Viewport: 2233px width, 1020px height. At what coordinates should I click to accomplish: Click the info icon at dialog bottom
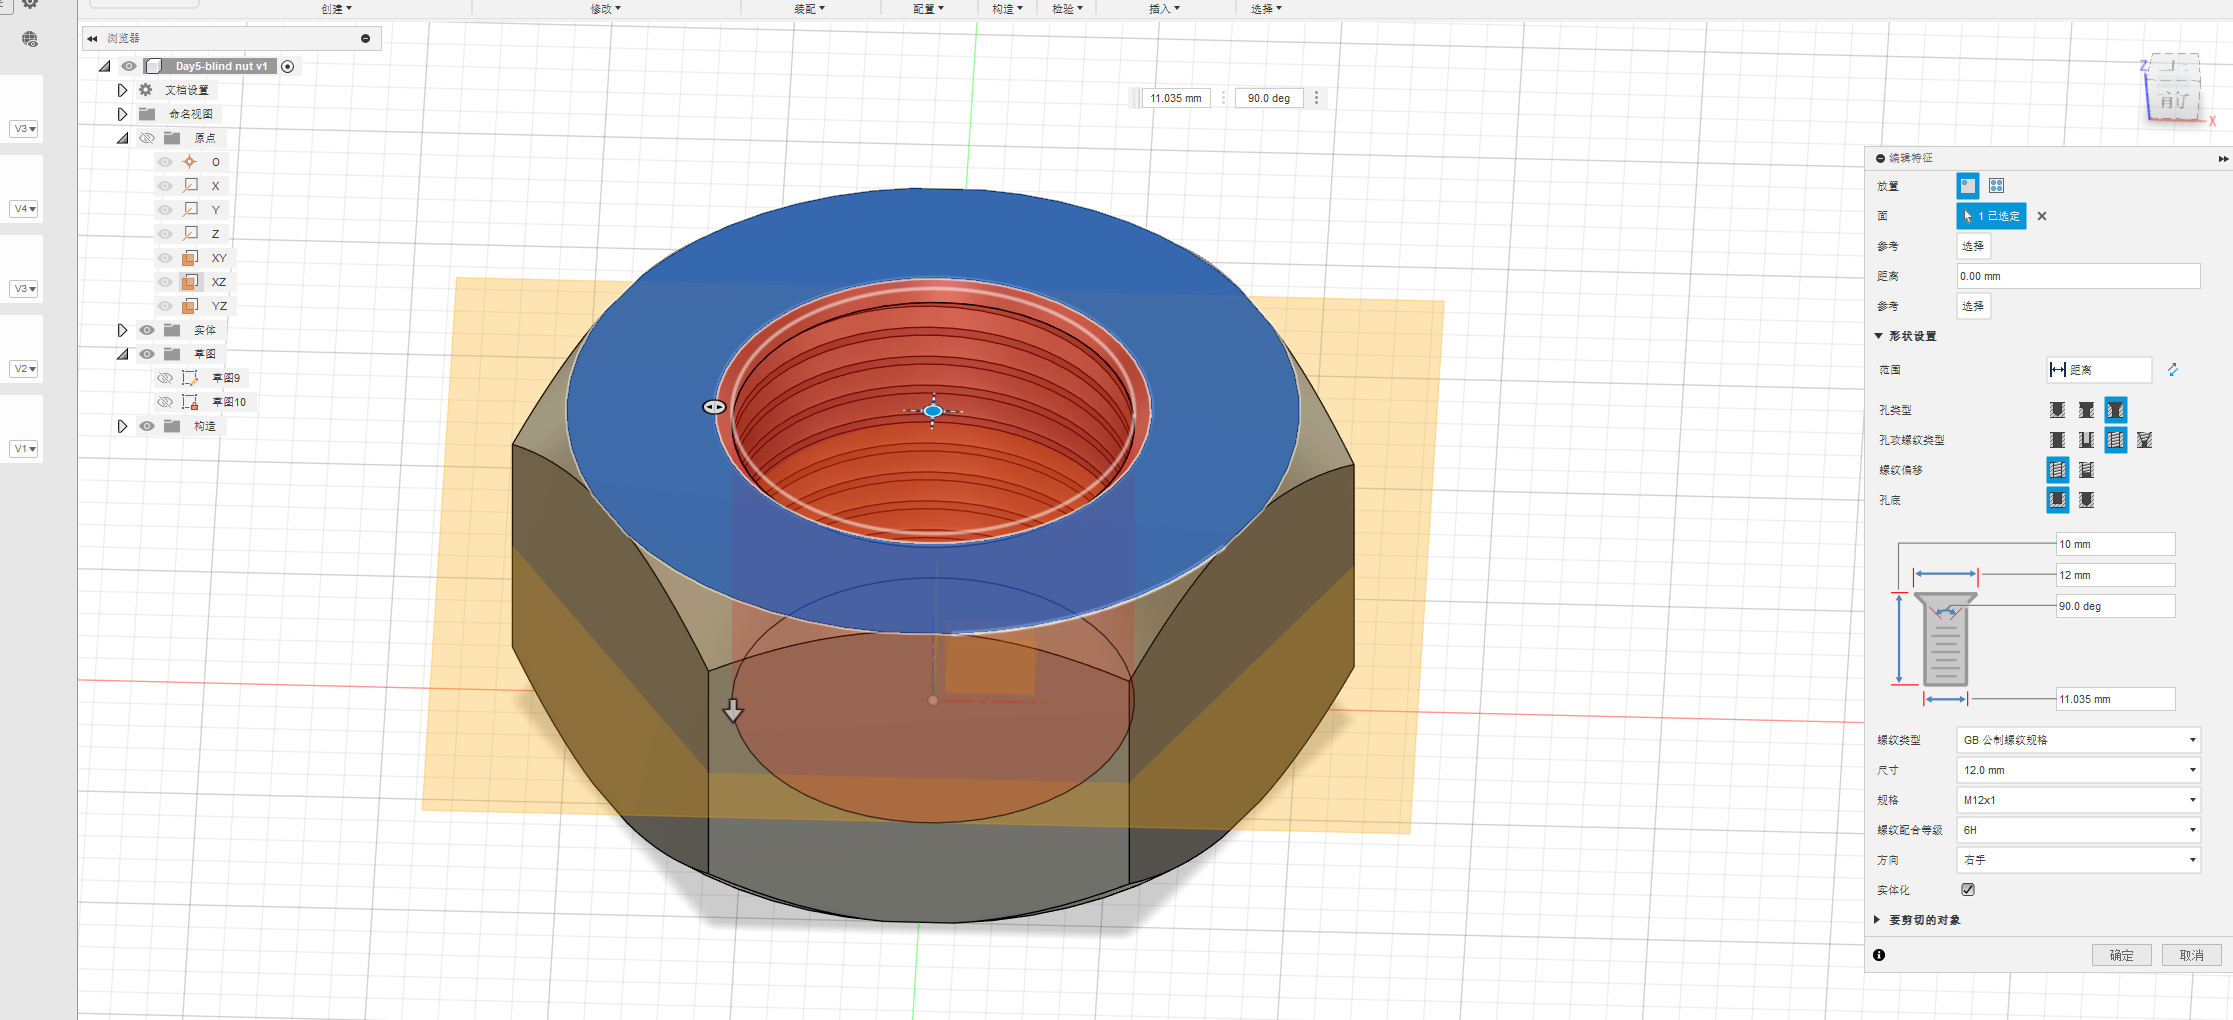click(1879, 955)
